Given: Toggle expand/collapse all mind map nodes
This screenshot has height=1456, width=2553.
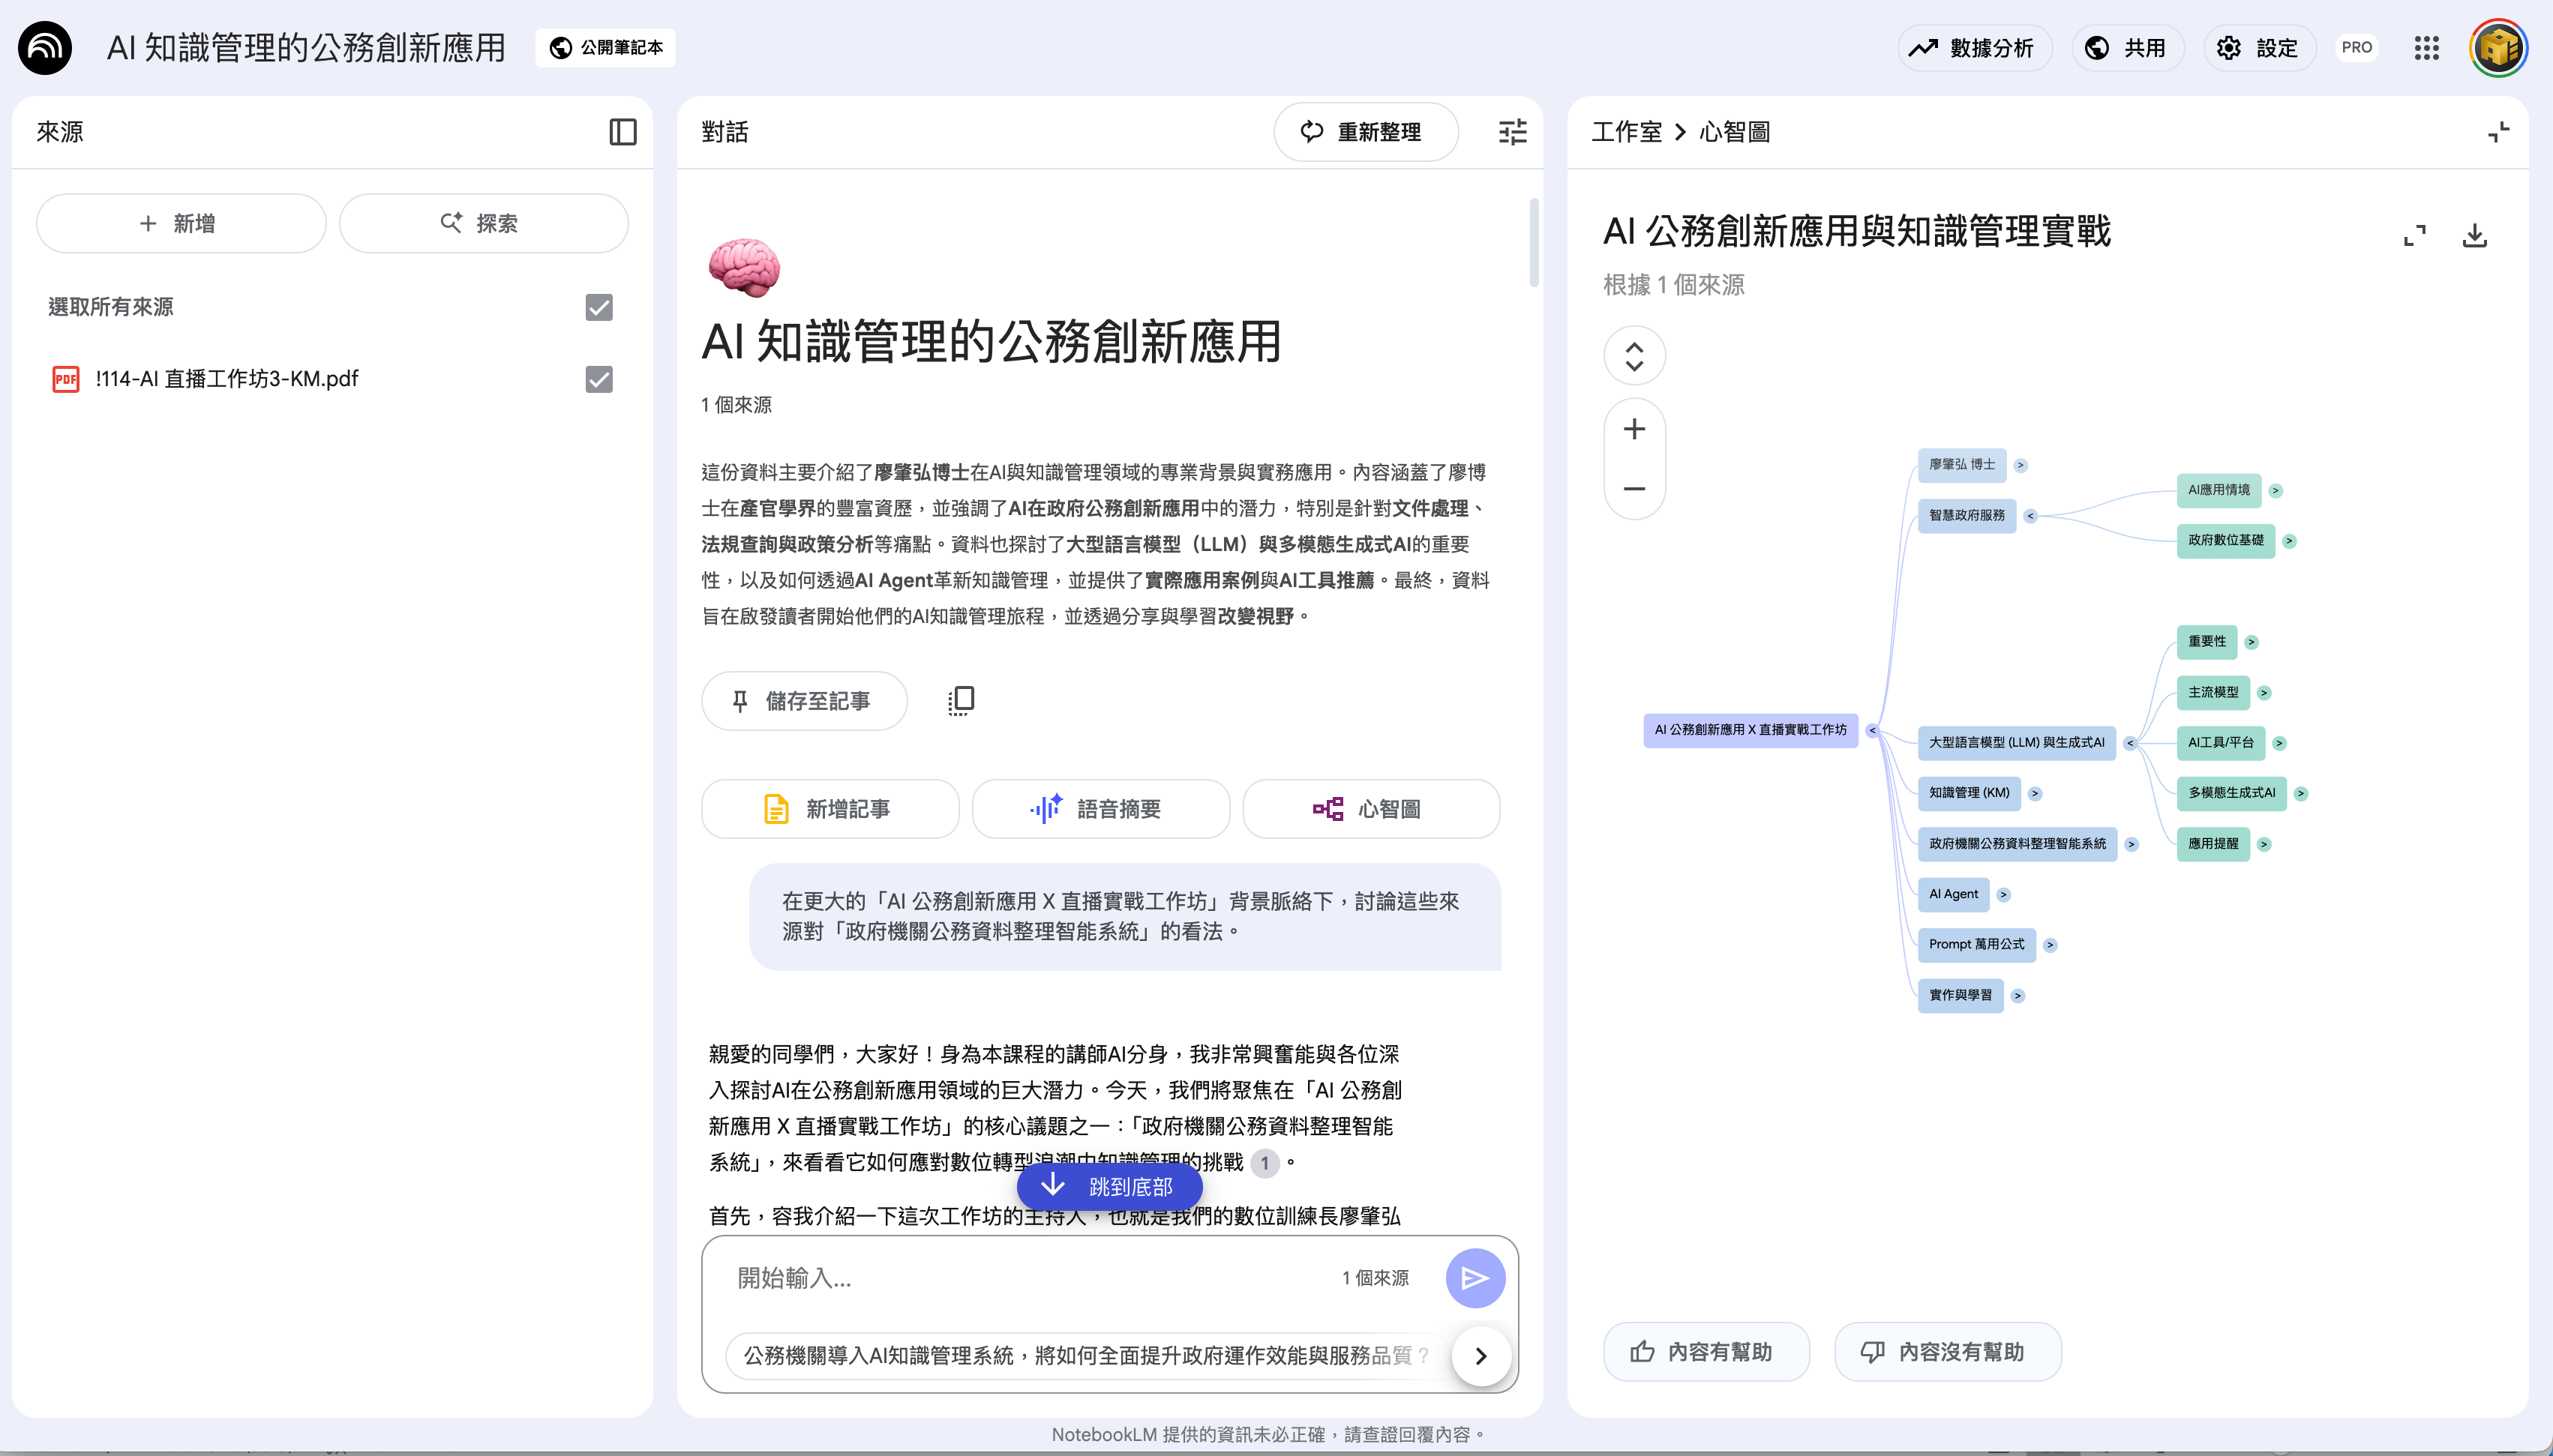Looking at the screenshot, I should click(x=1634, y=356).
